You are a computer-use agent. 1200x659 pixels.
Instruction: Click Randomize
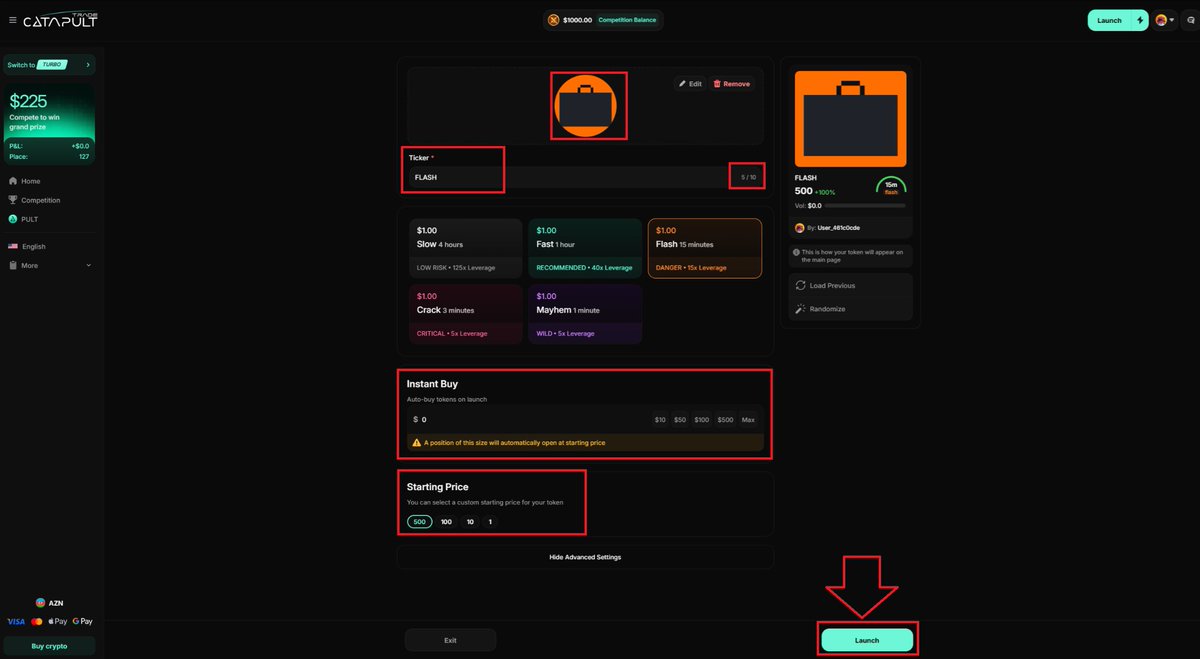(x=827, y=309)
